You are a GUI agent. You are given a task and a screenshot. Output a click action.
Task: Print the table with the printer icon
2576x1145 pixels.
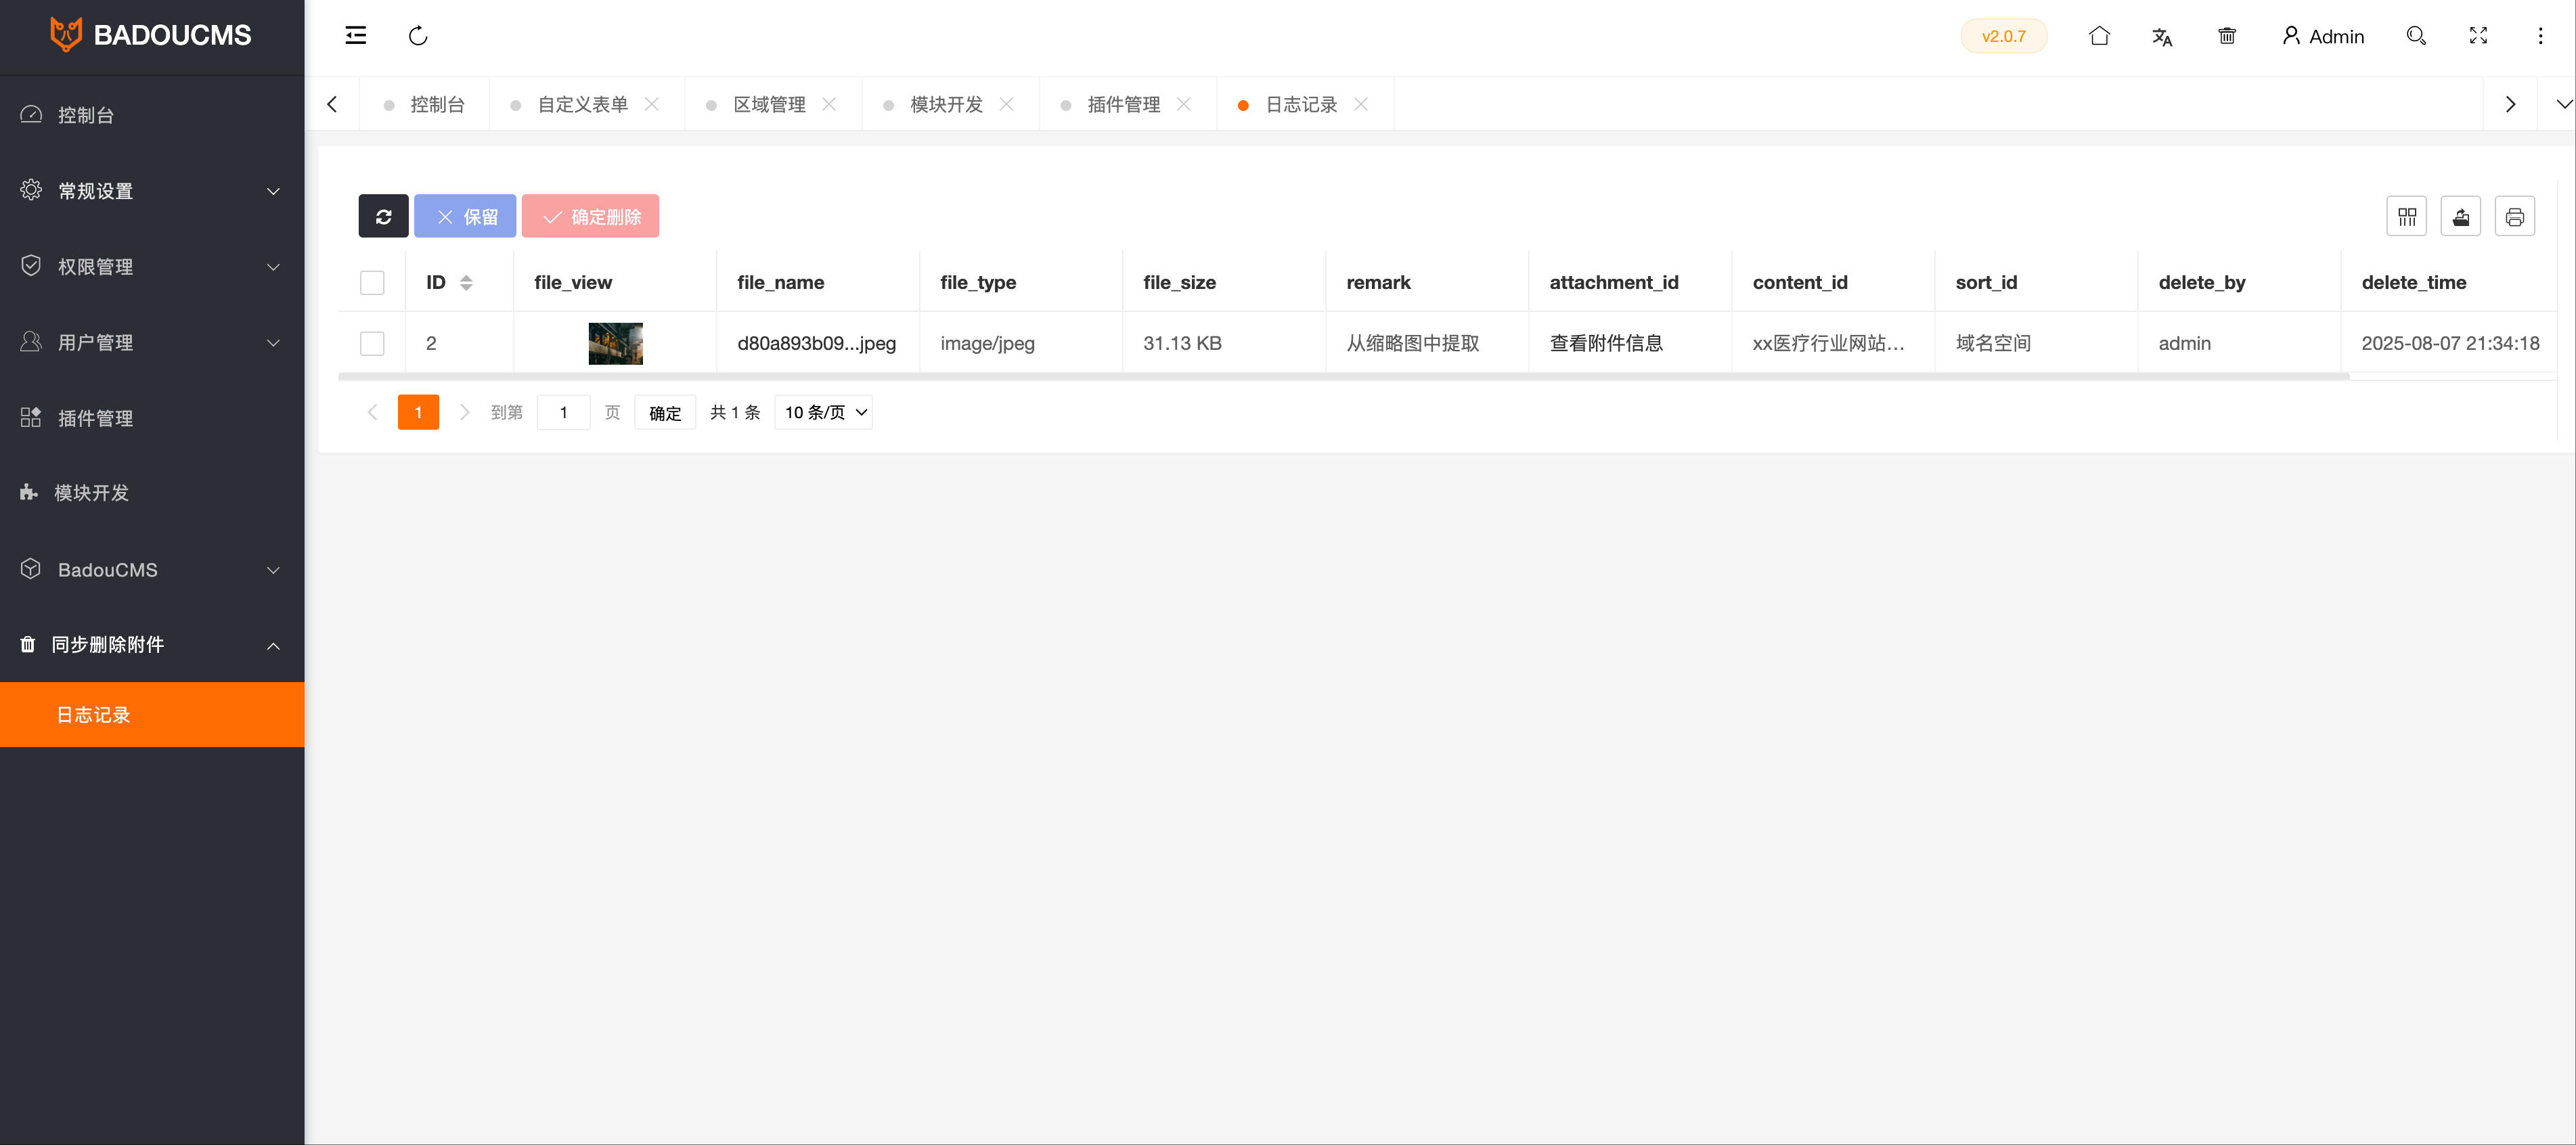pos(2514,217)
